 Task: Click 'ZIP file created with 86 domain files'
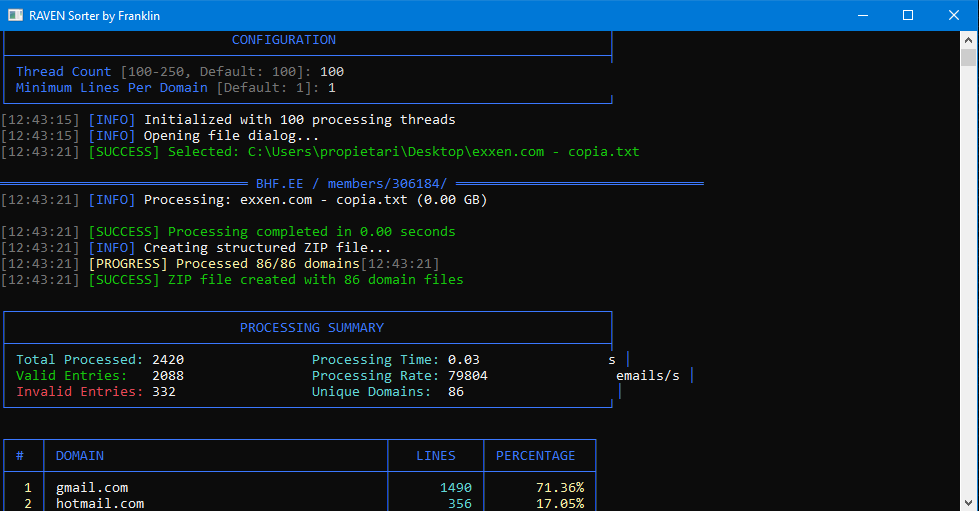tap(315, 280)
